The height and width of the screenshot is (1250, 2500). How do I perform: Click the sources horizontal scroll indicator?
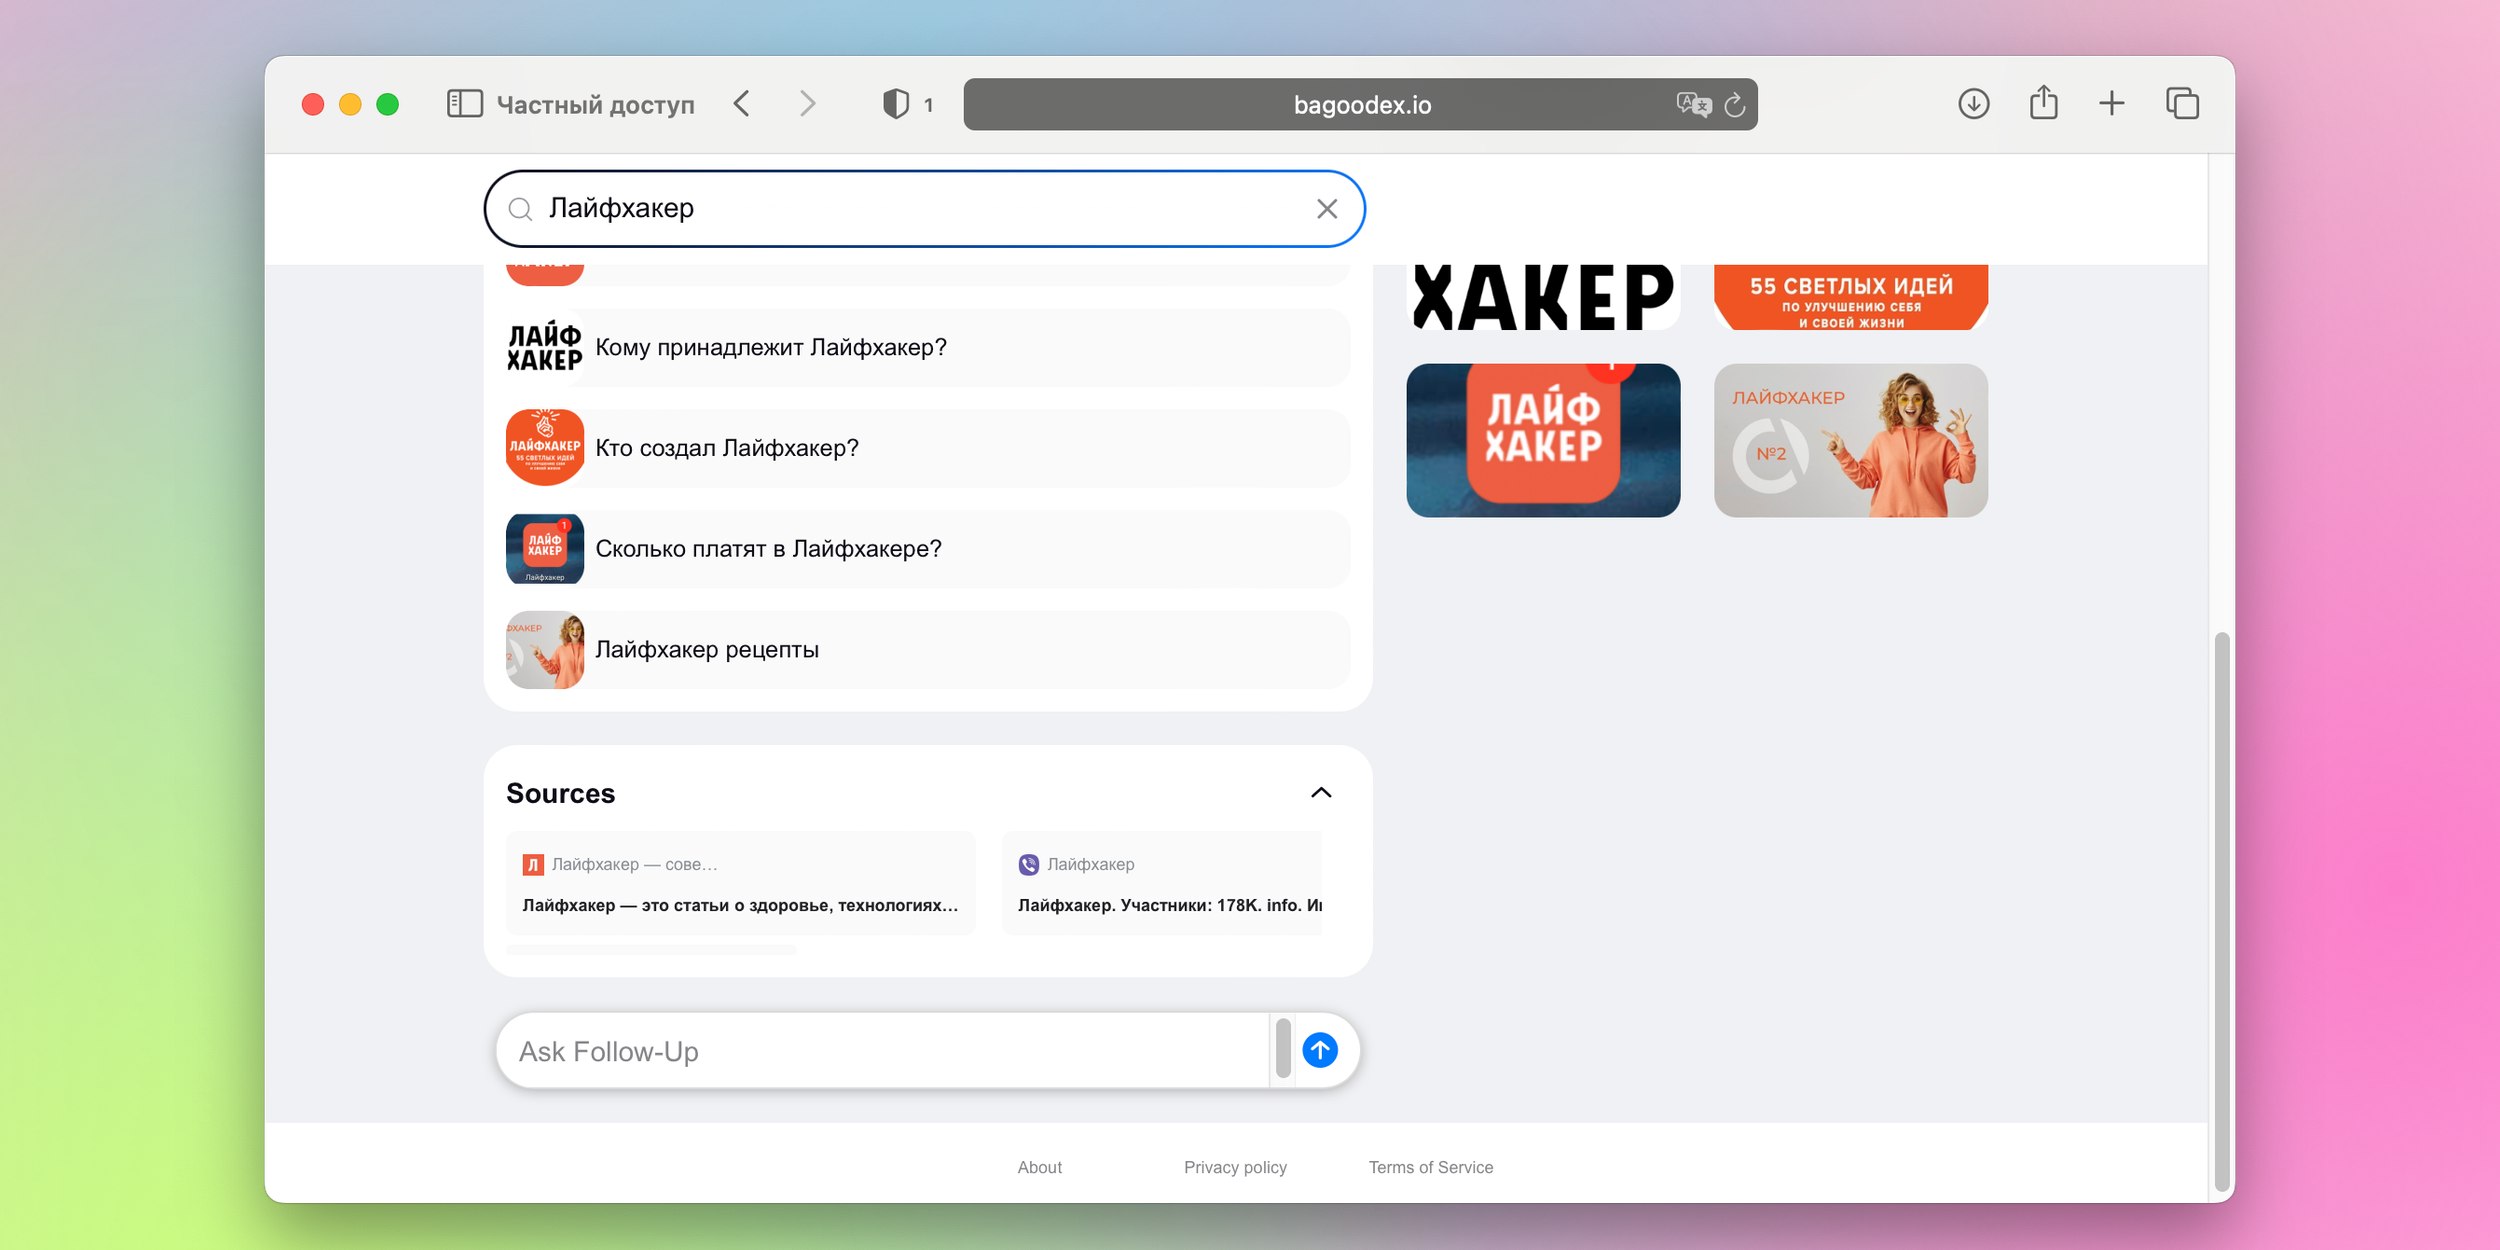pos(651,950)
